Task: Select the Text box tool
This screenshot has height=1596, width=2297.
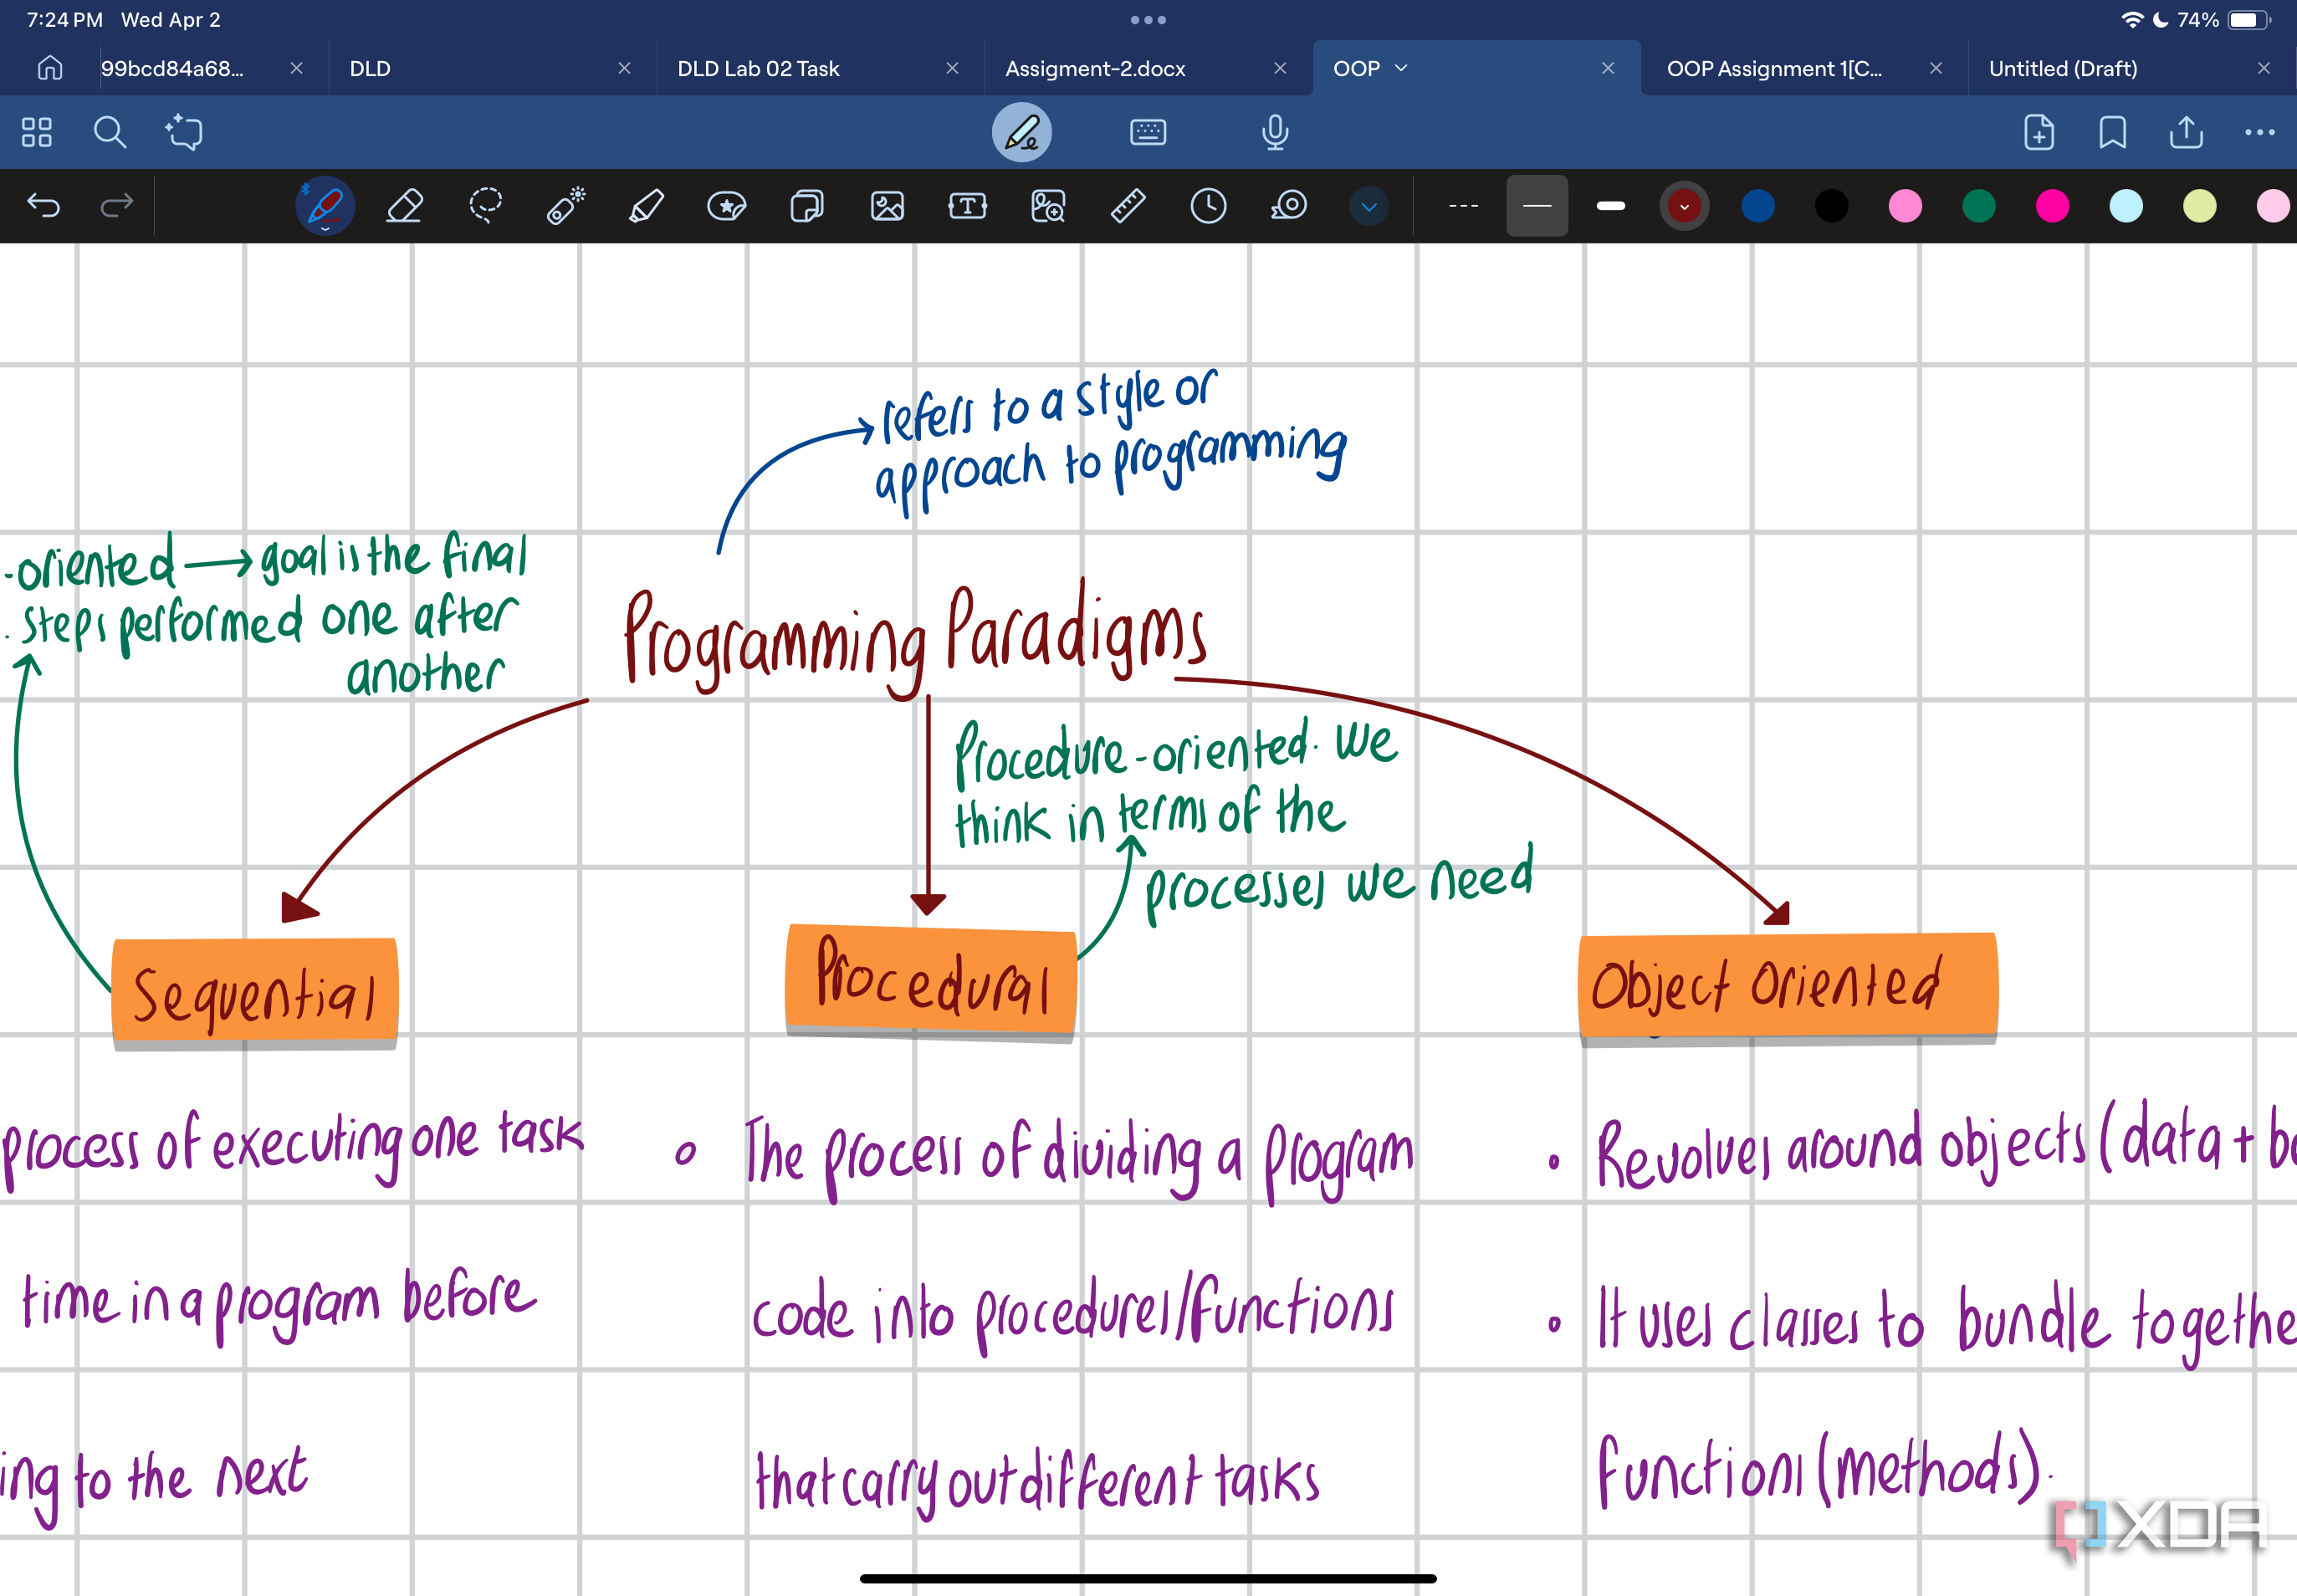Action: 967,206
